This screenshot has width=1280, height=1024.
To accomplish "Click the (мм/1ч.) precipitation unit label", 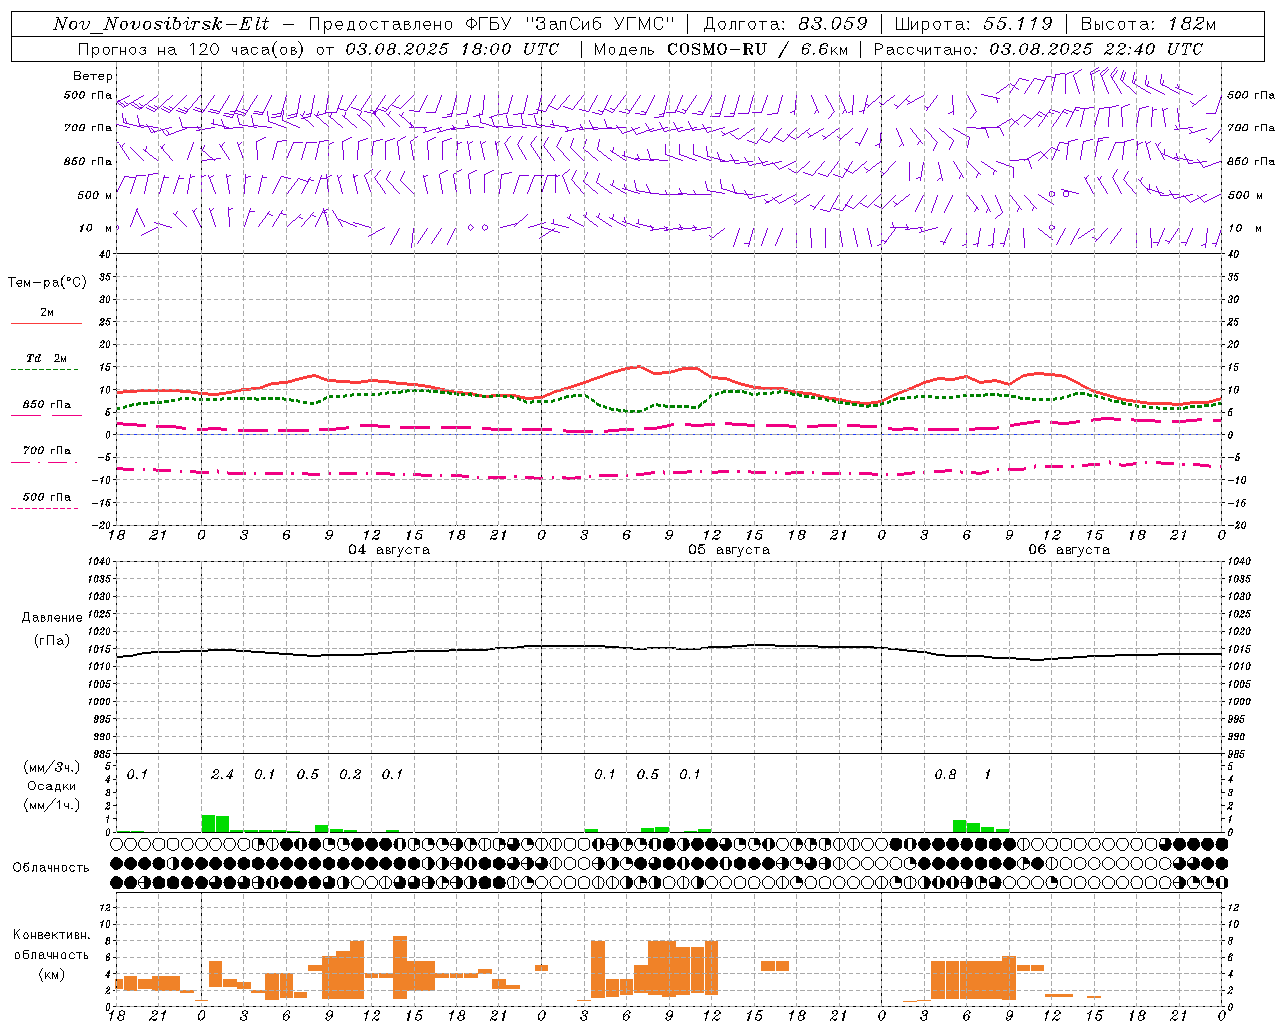I will (51, 805).
